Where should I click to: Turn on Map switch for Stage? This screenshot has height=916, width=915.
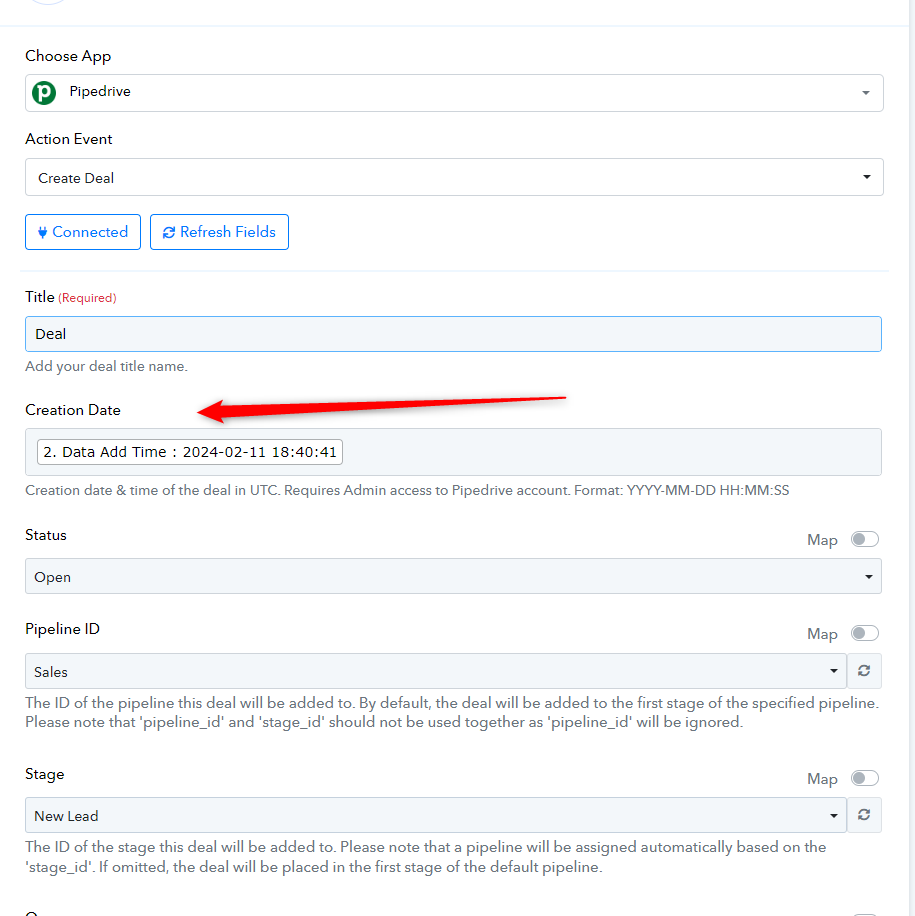pos(864,778)
